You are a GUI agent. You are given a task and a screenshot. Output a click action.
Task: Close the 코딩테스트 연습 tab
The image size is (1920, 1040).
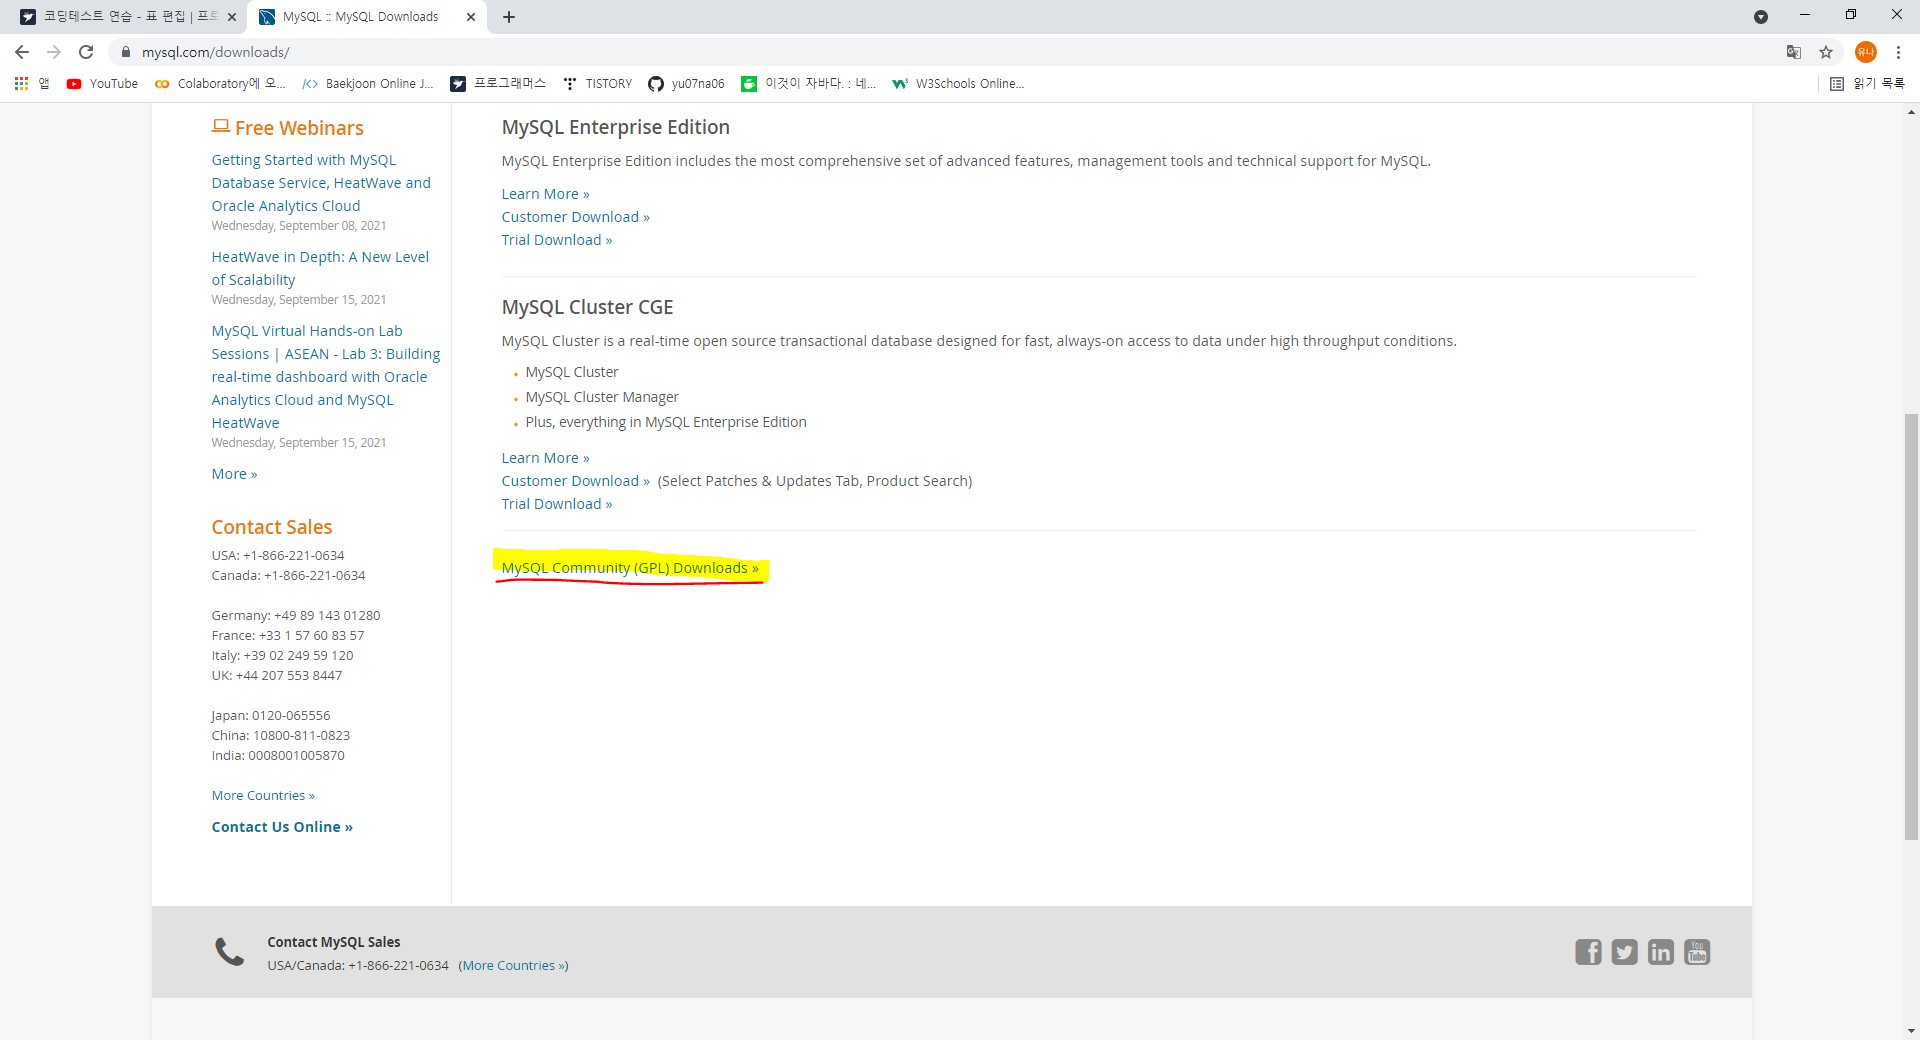click(x=232, y=17)
